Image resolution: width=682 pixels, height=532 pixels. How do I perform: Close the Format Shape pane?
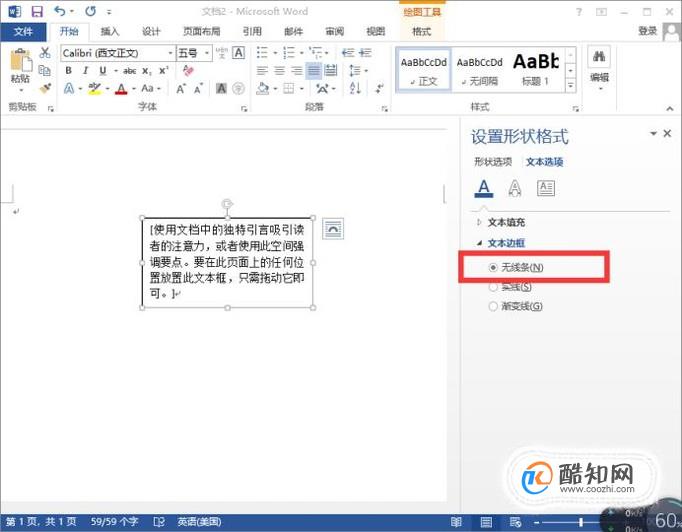coord(667,133)
